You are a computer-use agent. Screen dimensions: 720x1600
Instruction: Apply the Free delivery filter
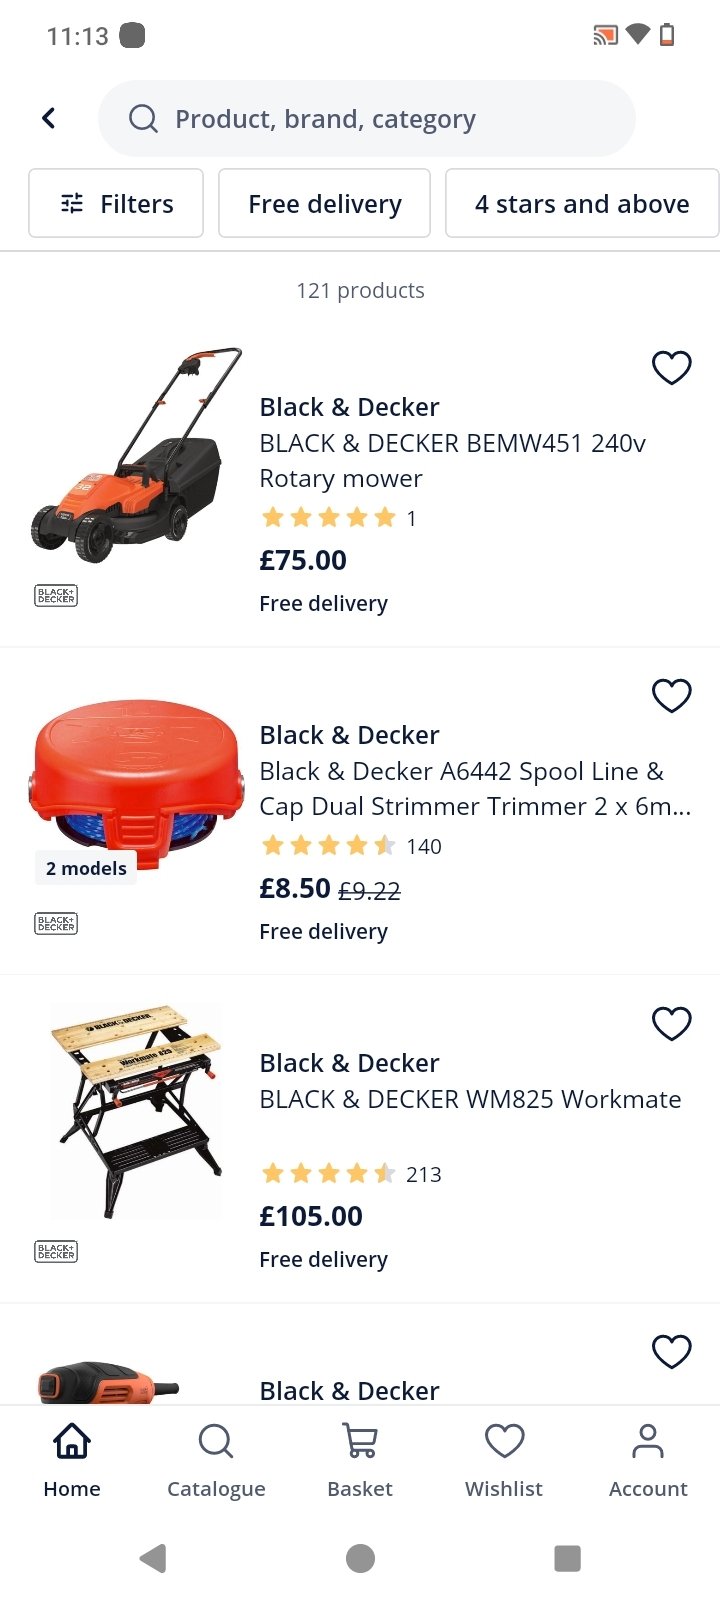click(324, 203)
